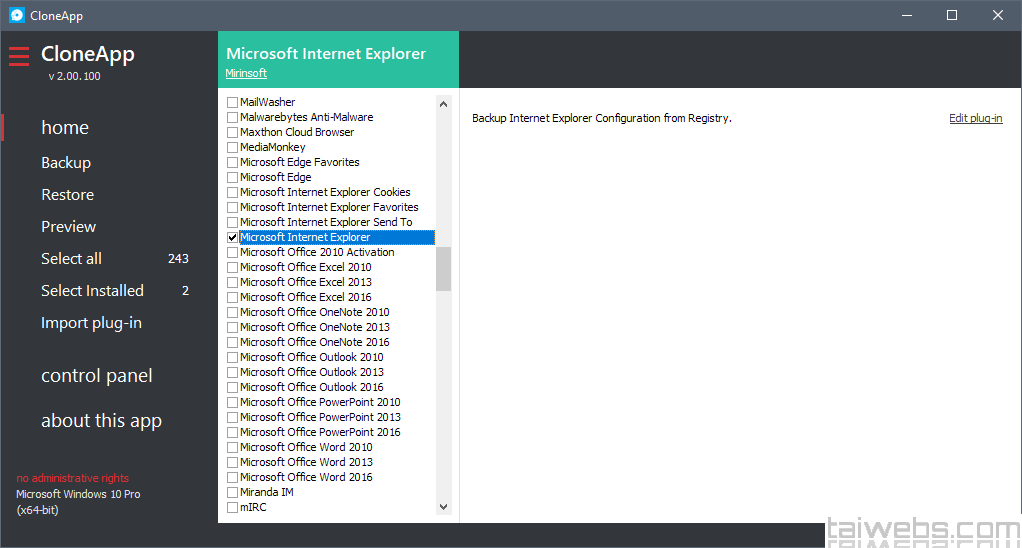Follow the Mirinsoft author link
This screenshot has height=548, width=1022.
click(x=246, y=73)
